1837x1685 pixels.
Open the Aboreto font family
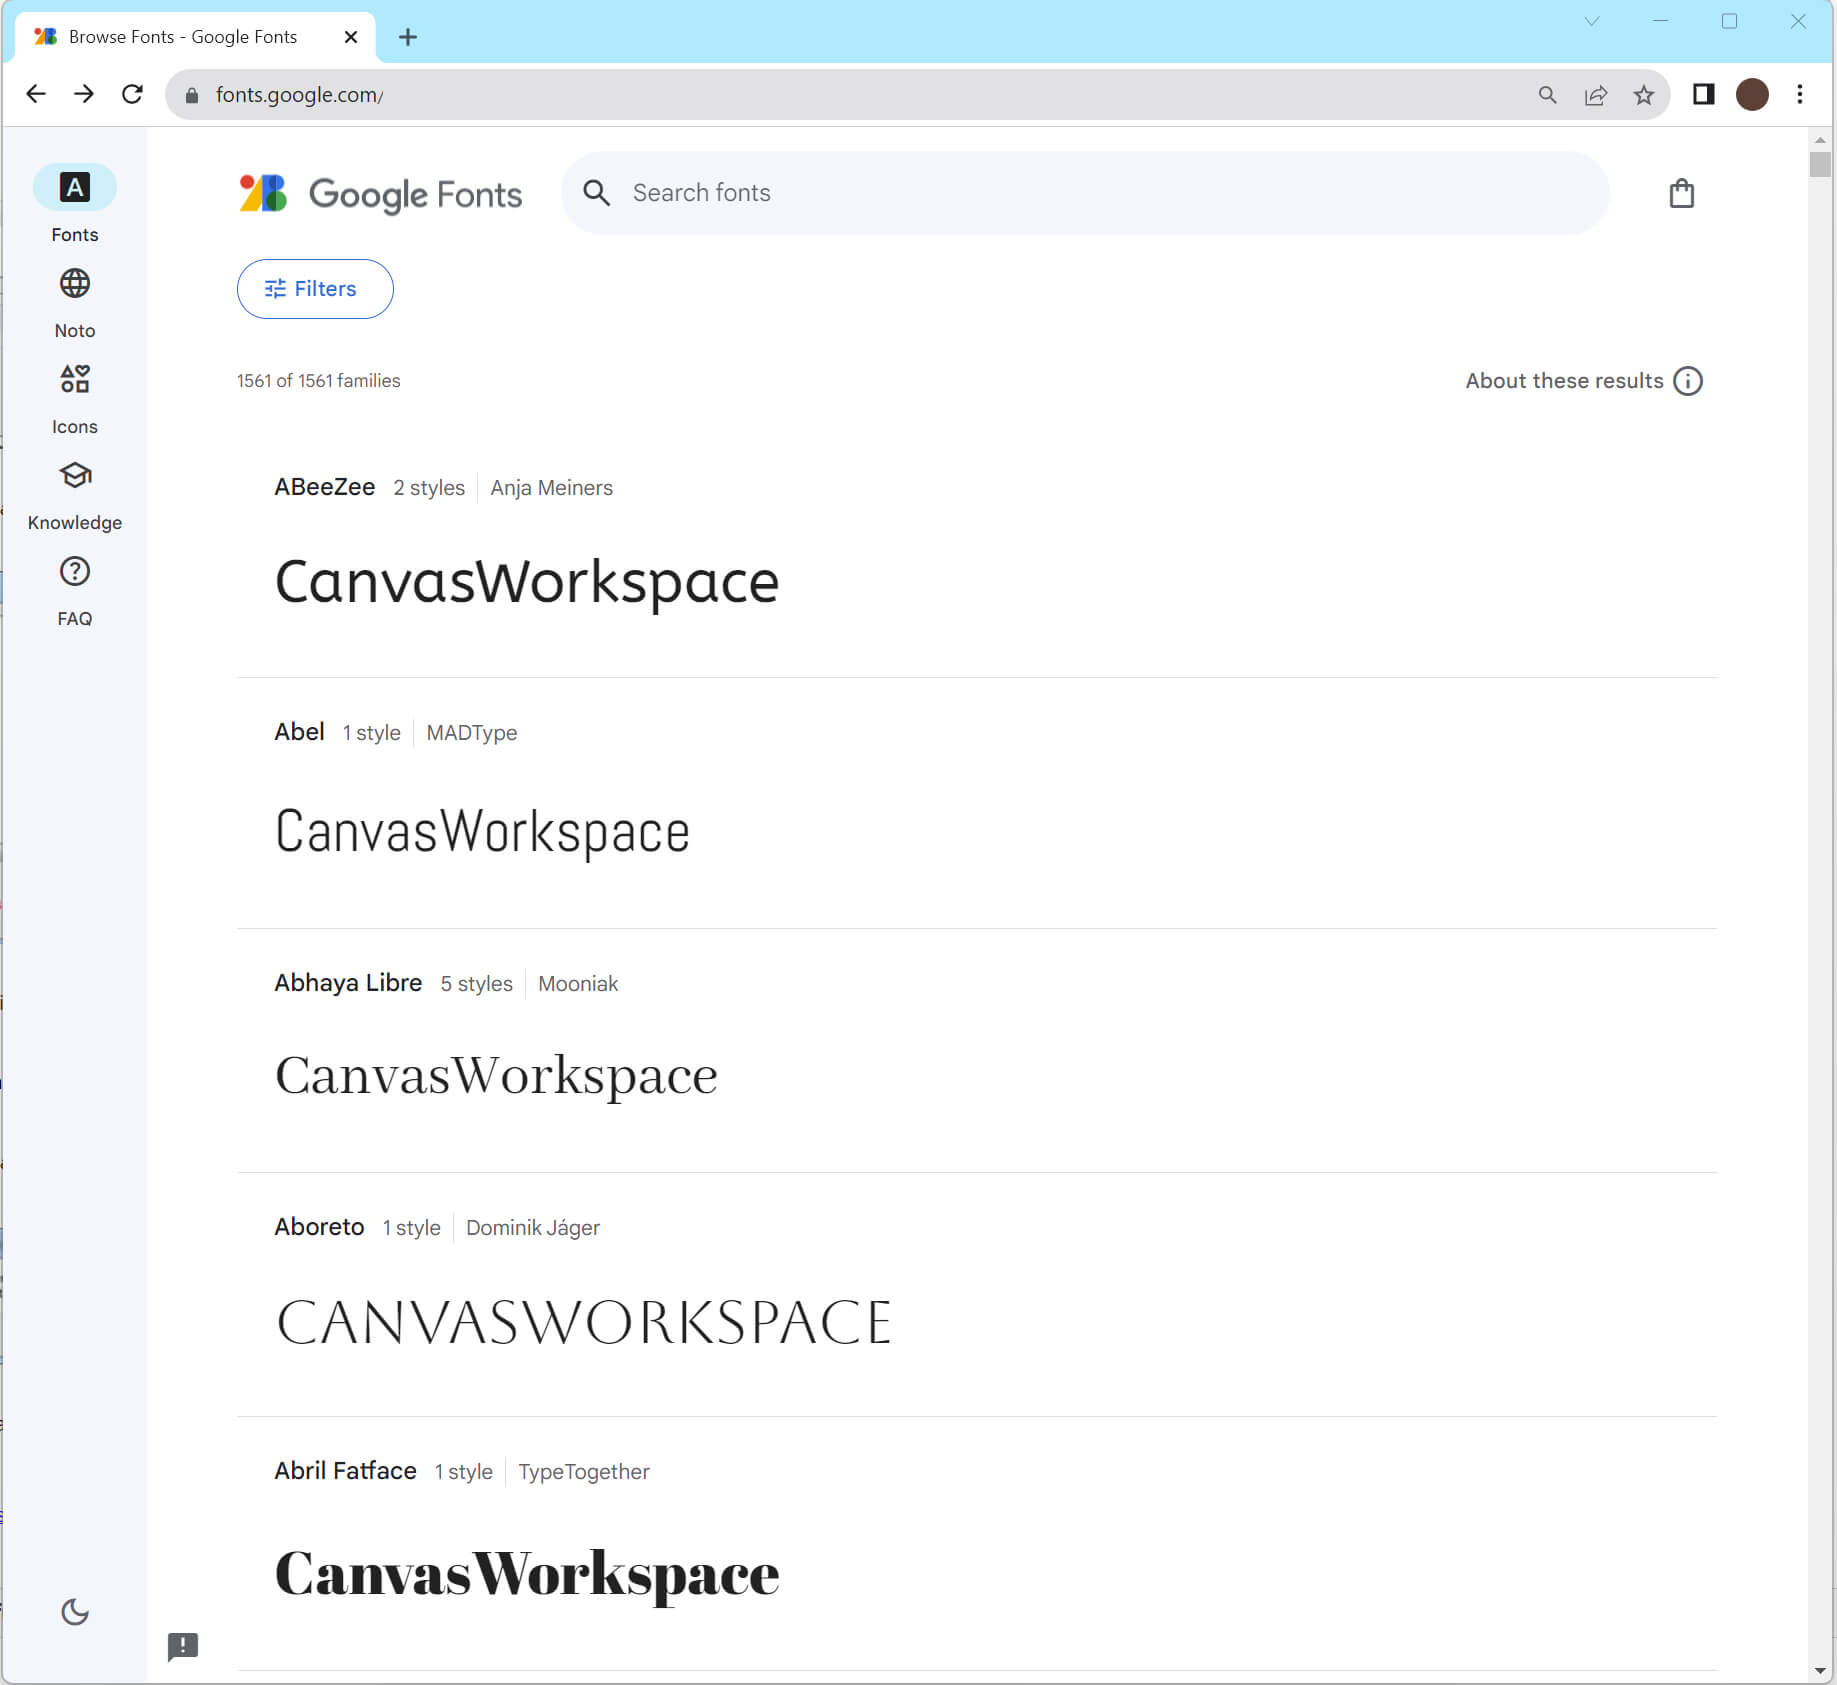tap(319, 1227)
